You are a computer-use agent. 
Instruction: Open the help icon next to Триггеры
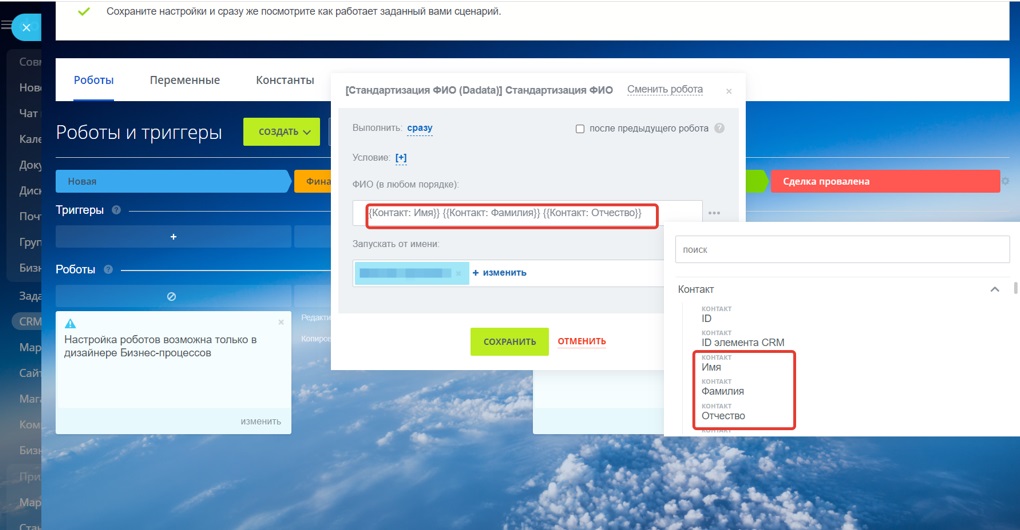coord(116,210)
